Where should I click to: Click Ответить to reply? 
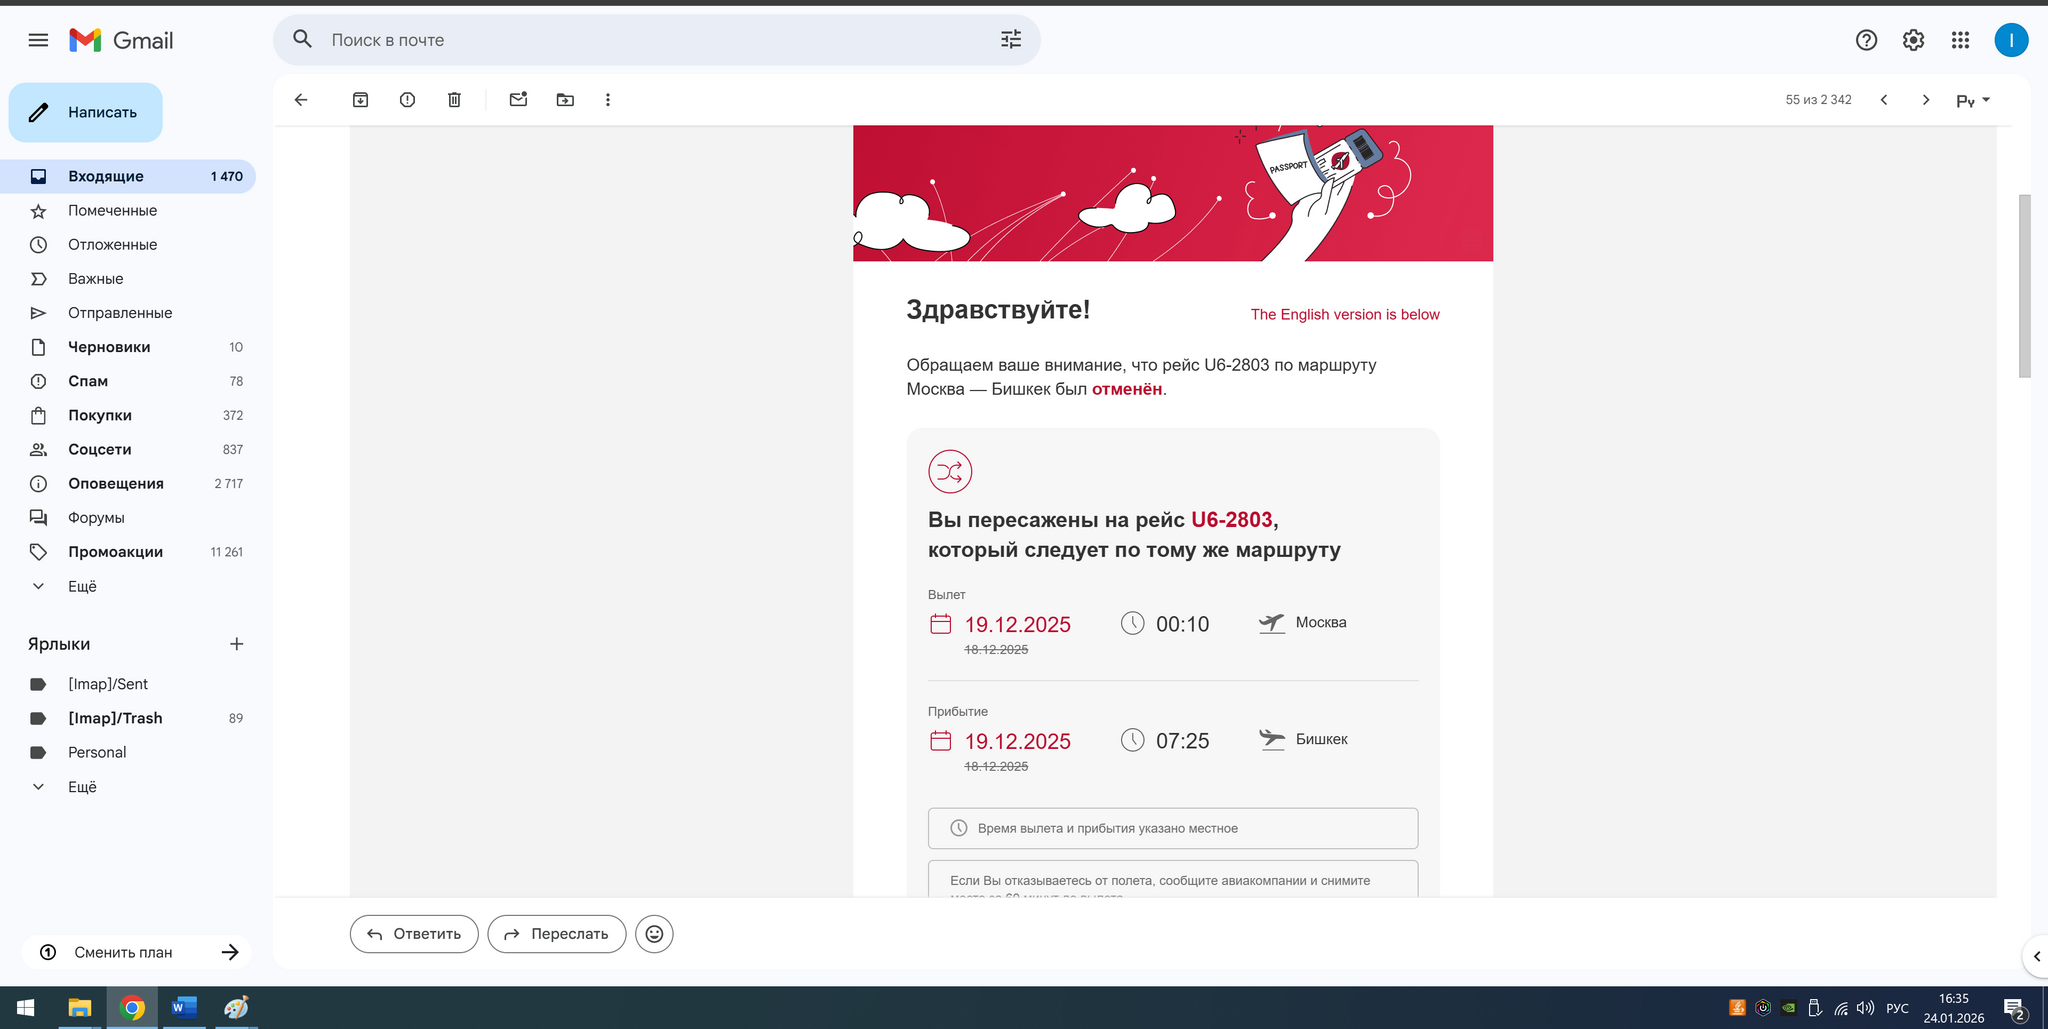(x=413, y=933)
